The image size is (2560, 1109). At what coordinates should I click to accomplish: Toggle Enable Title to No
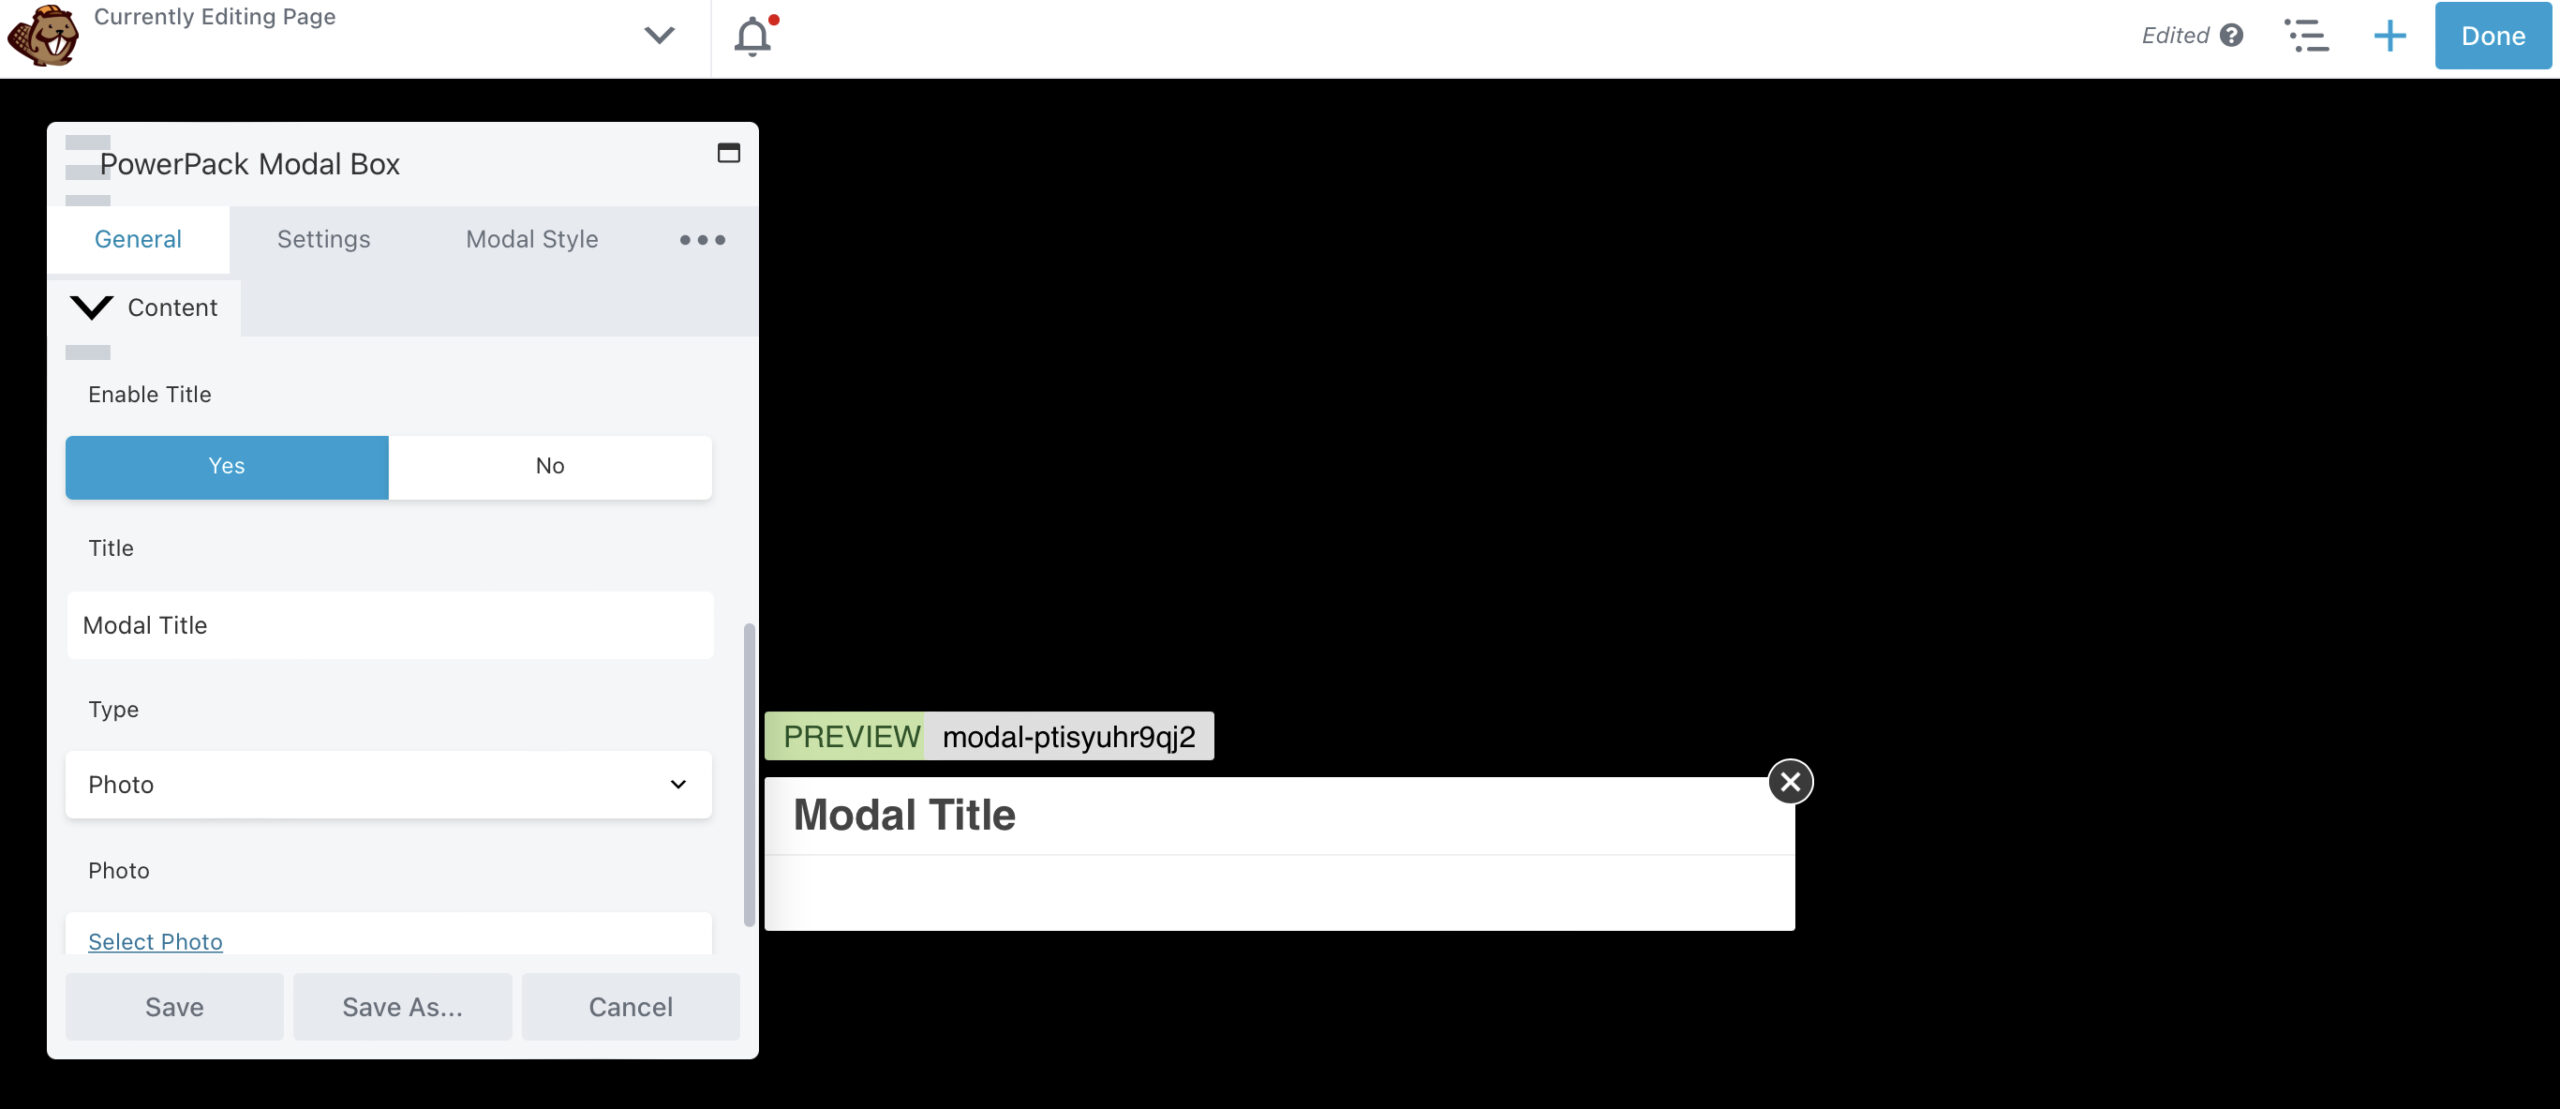[x=550, y=464]
